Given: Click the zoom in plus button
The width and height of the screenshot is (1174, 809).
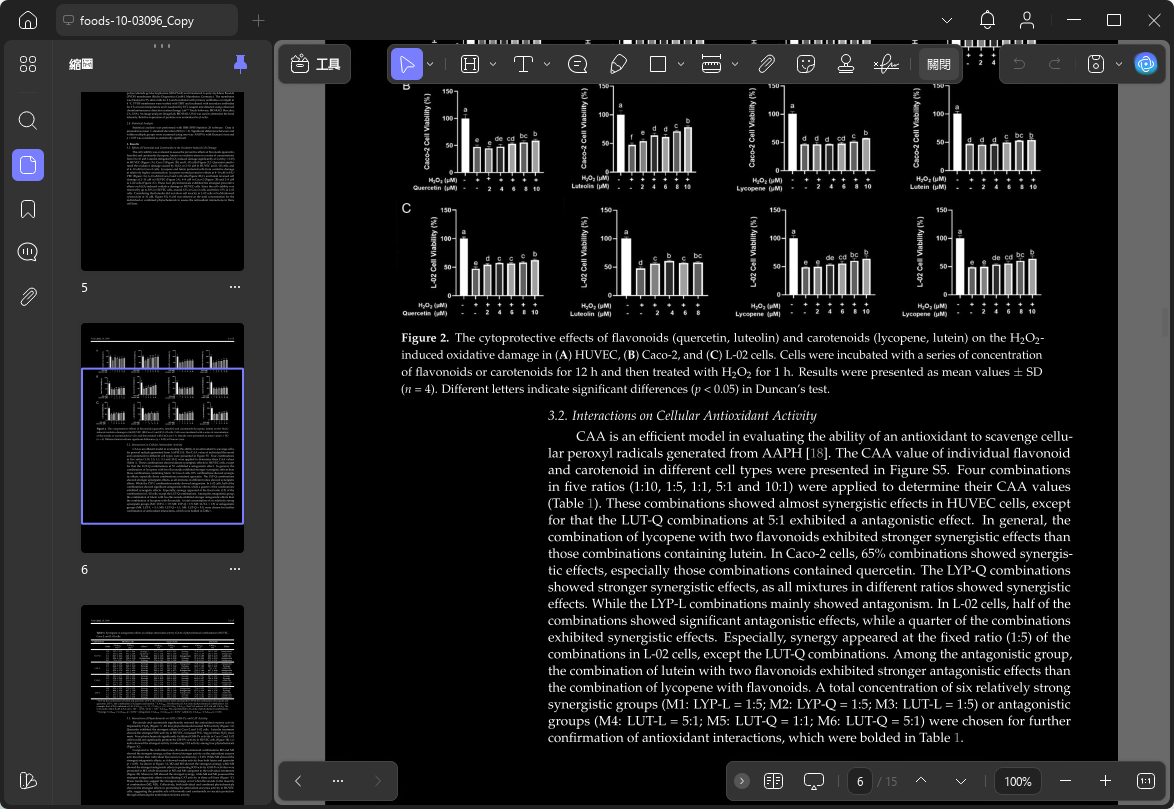Looking at the screenshot, I should click(1105, 781).
